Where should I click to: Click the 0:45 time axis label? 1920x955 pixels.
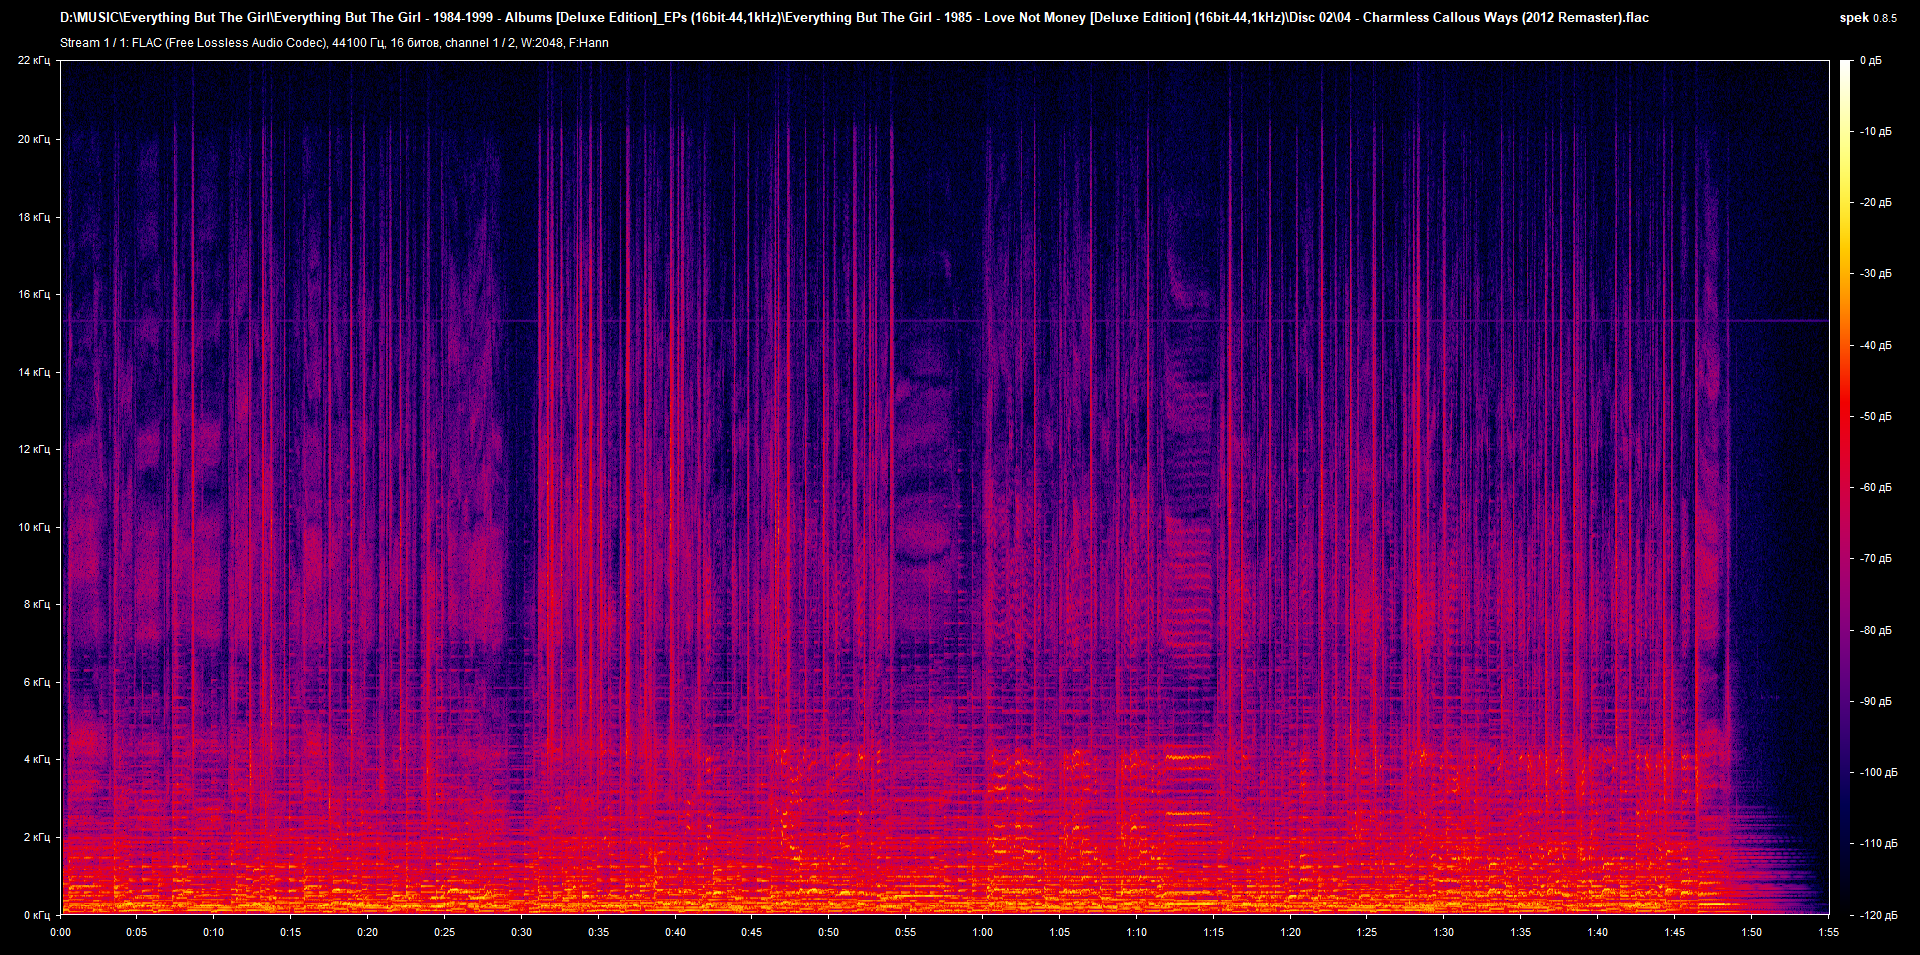tap(752, 932)
